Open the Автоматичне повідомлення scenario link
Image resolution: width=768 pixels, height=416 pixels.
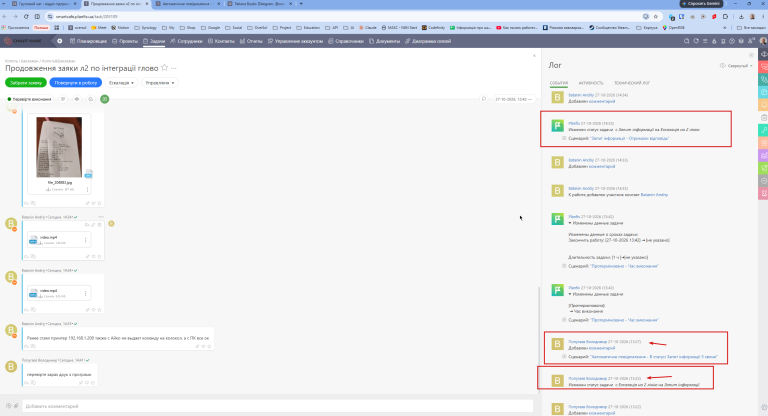click(654, 357)
